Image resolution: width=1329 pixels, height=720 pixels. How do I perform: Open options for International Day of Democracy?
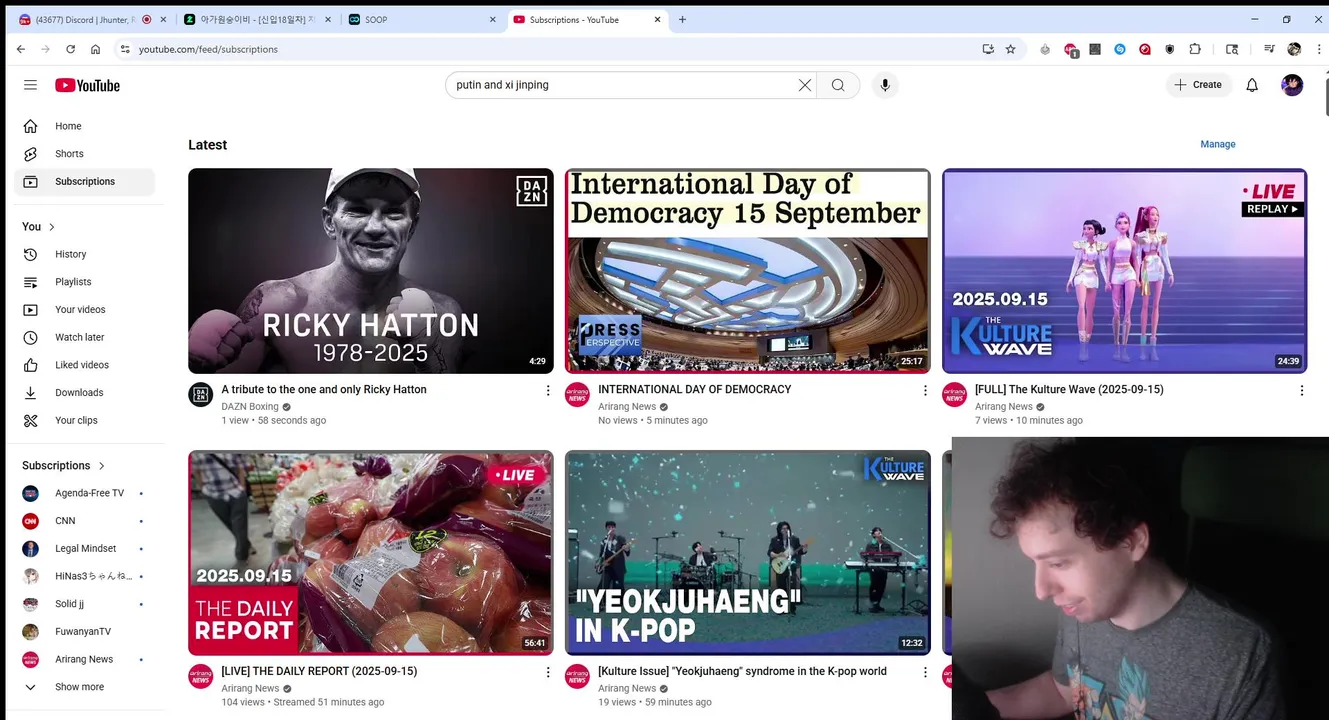point(924,391)
